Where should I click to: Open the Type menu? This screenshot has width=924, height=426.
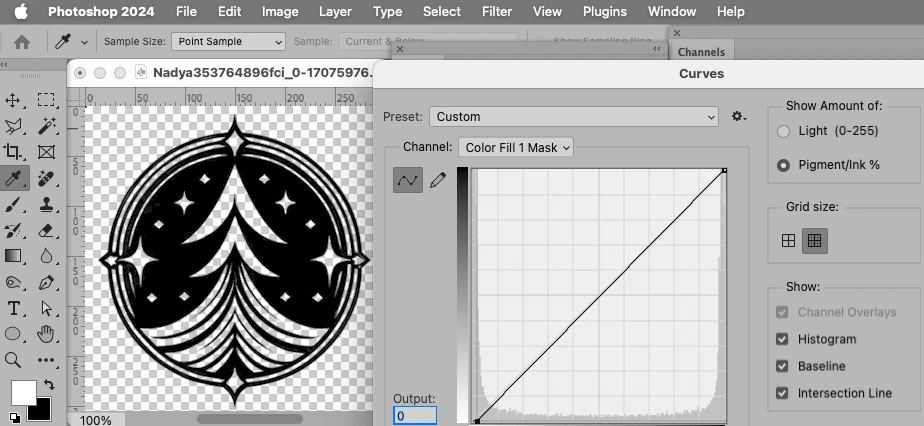click(387, 11)
